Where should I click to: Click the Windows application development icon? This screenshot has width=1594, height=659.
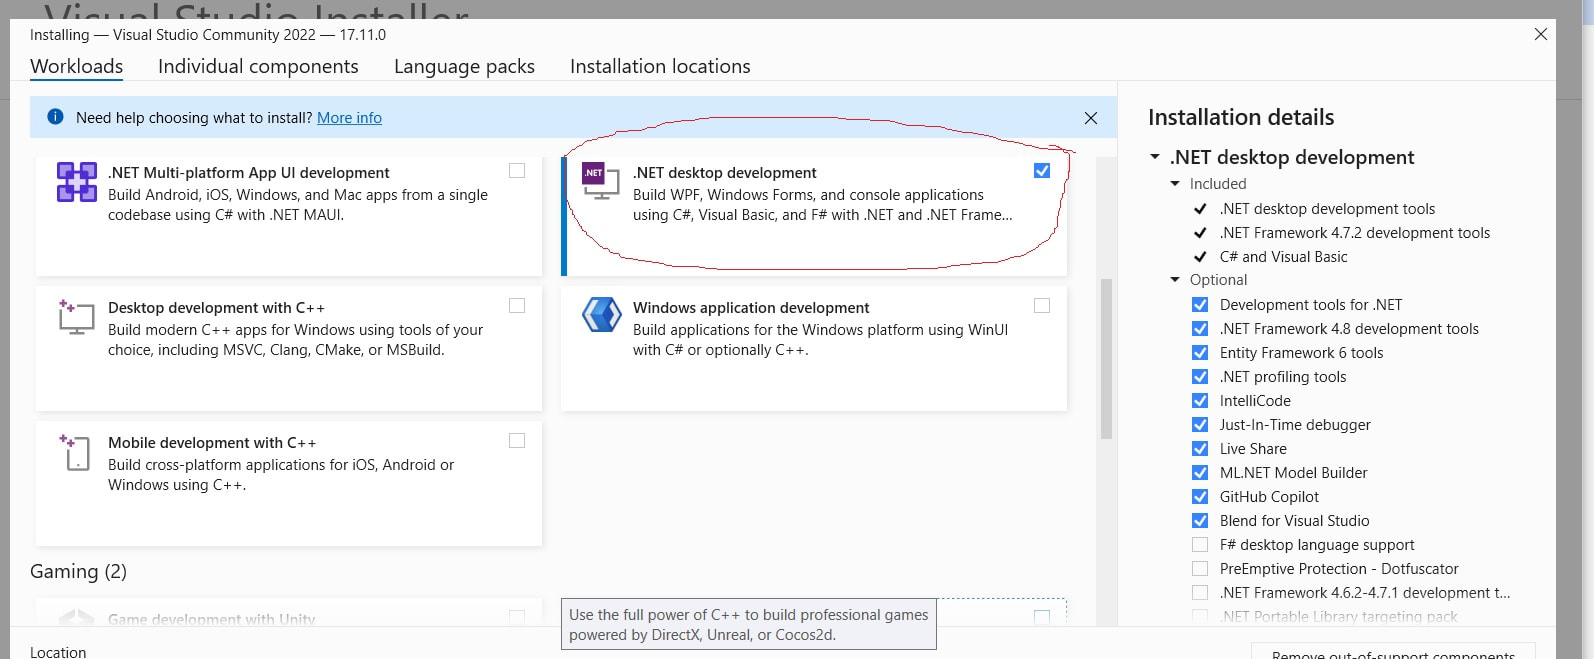coord(602,315)
